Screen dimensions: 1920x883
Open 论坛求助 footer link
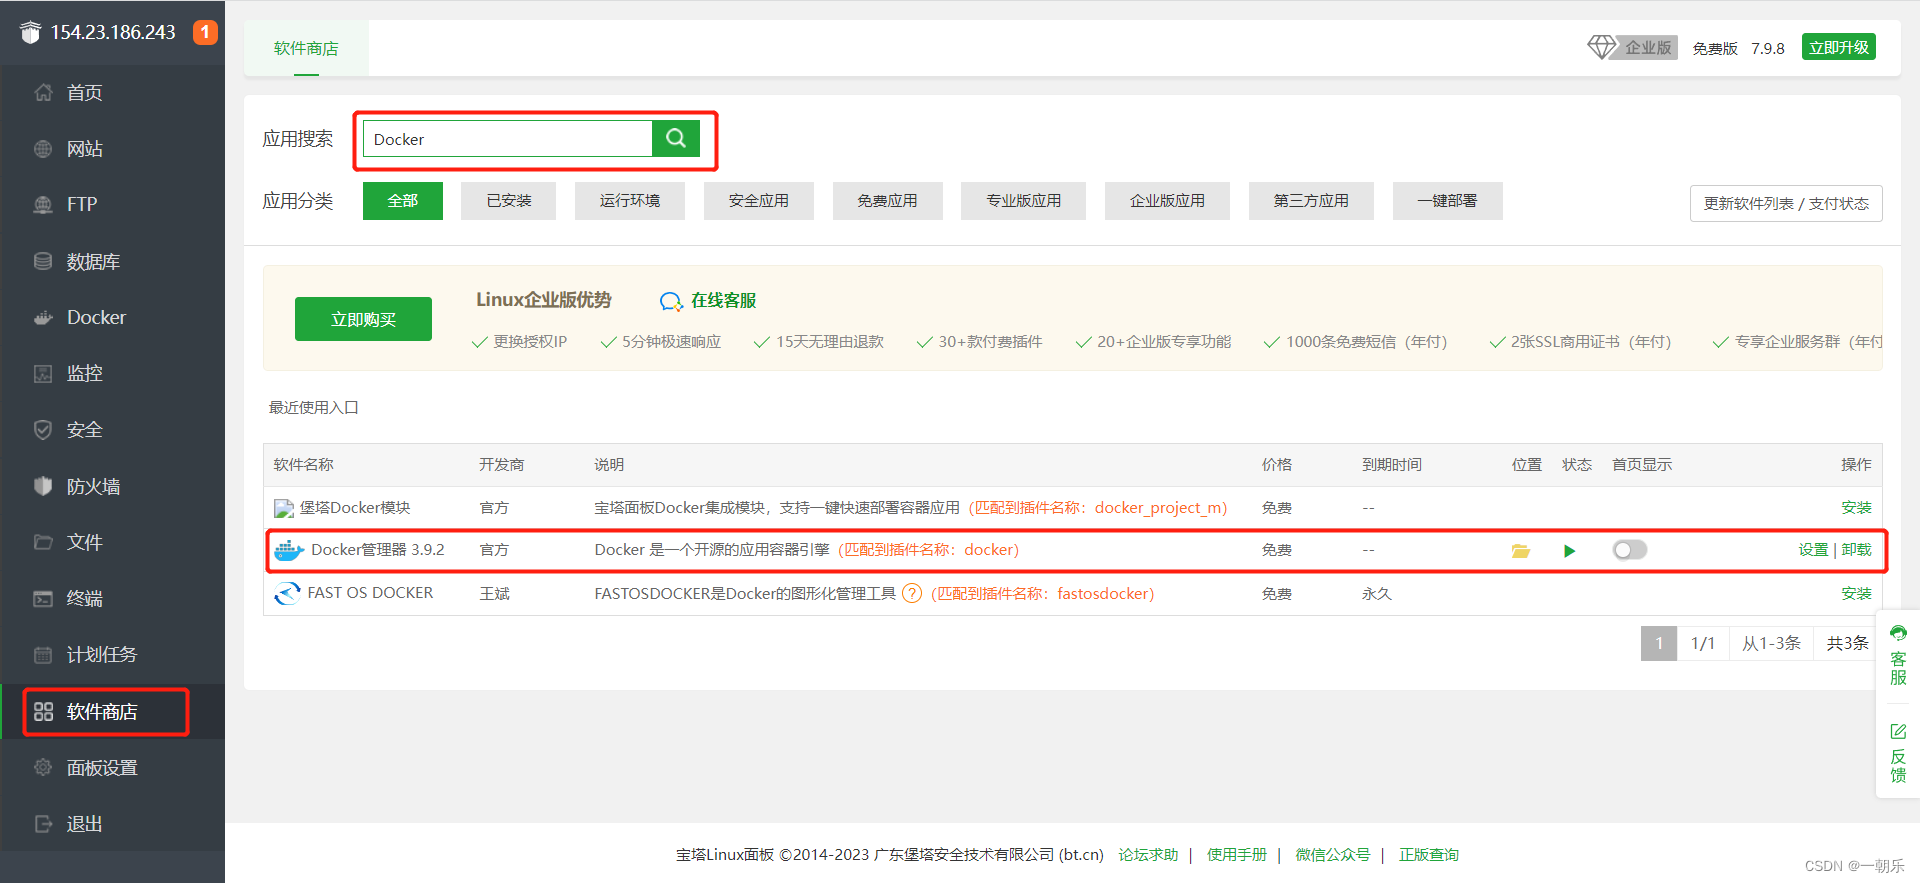tap(1148, 855)
